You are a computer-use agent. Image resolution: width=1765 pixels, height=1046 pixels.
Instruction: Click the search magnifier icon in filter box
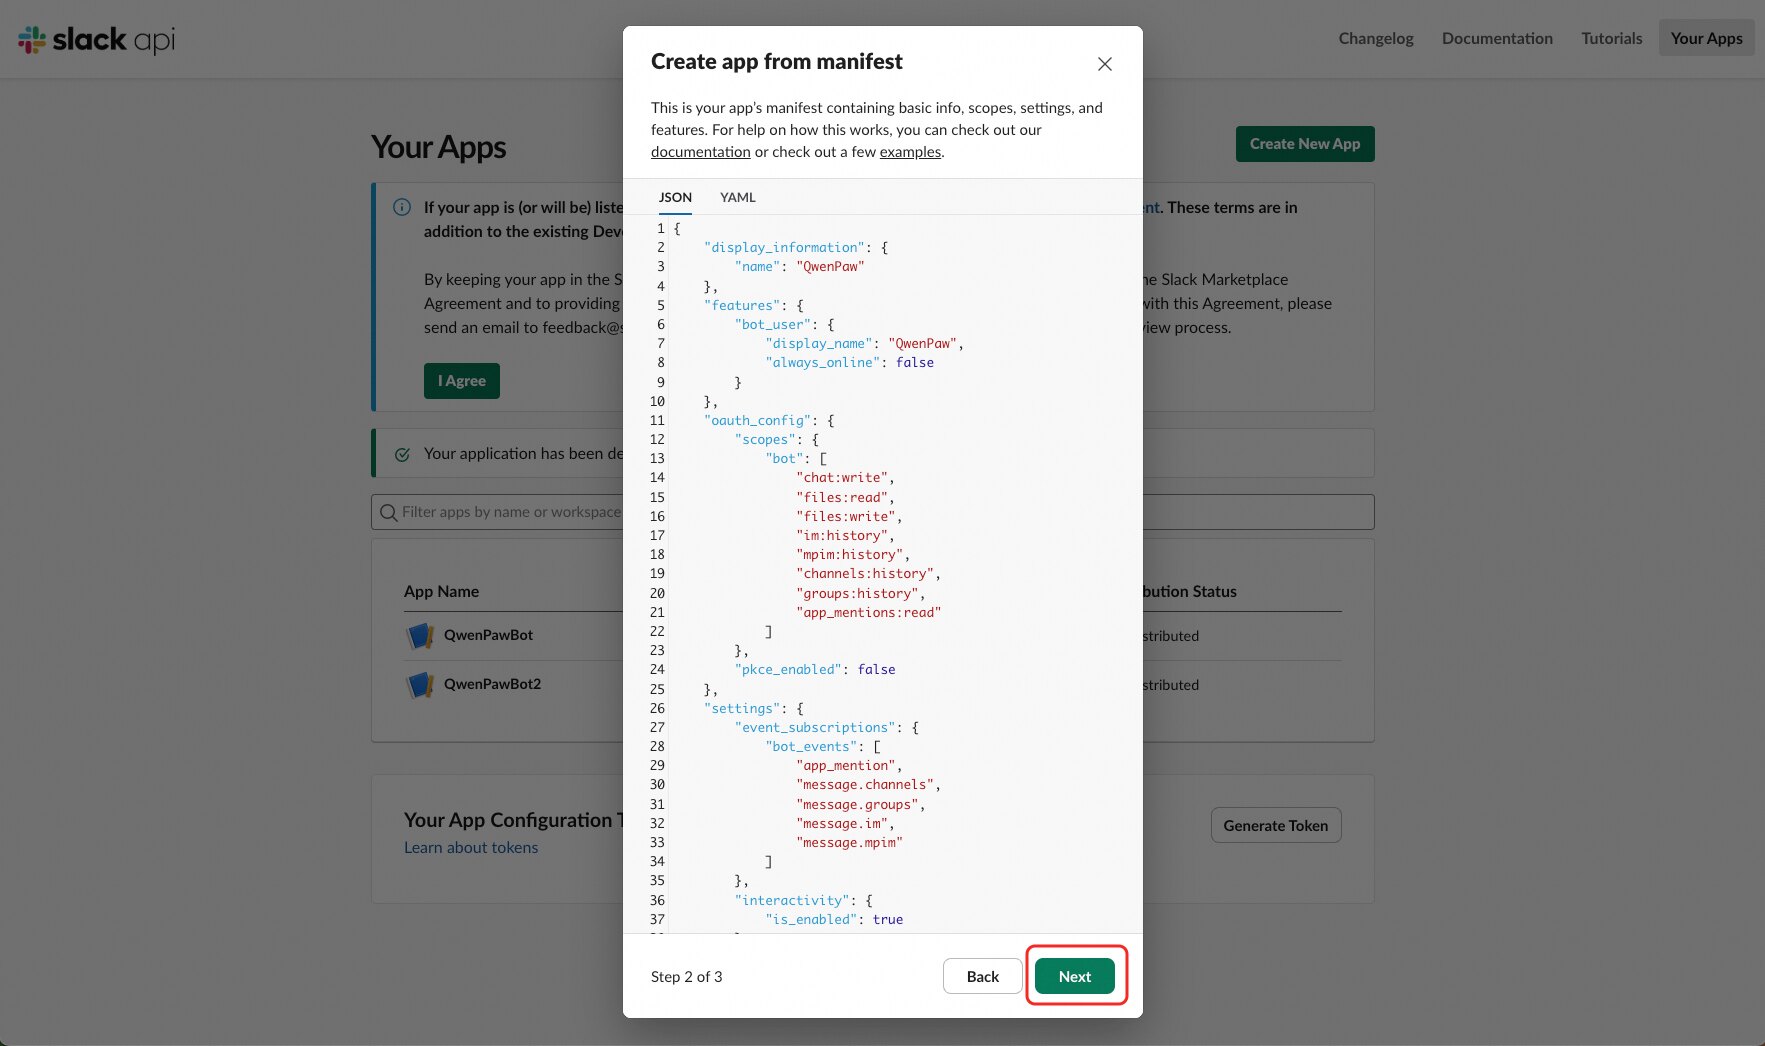coord(388,512)
